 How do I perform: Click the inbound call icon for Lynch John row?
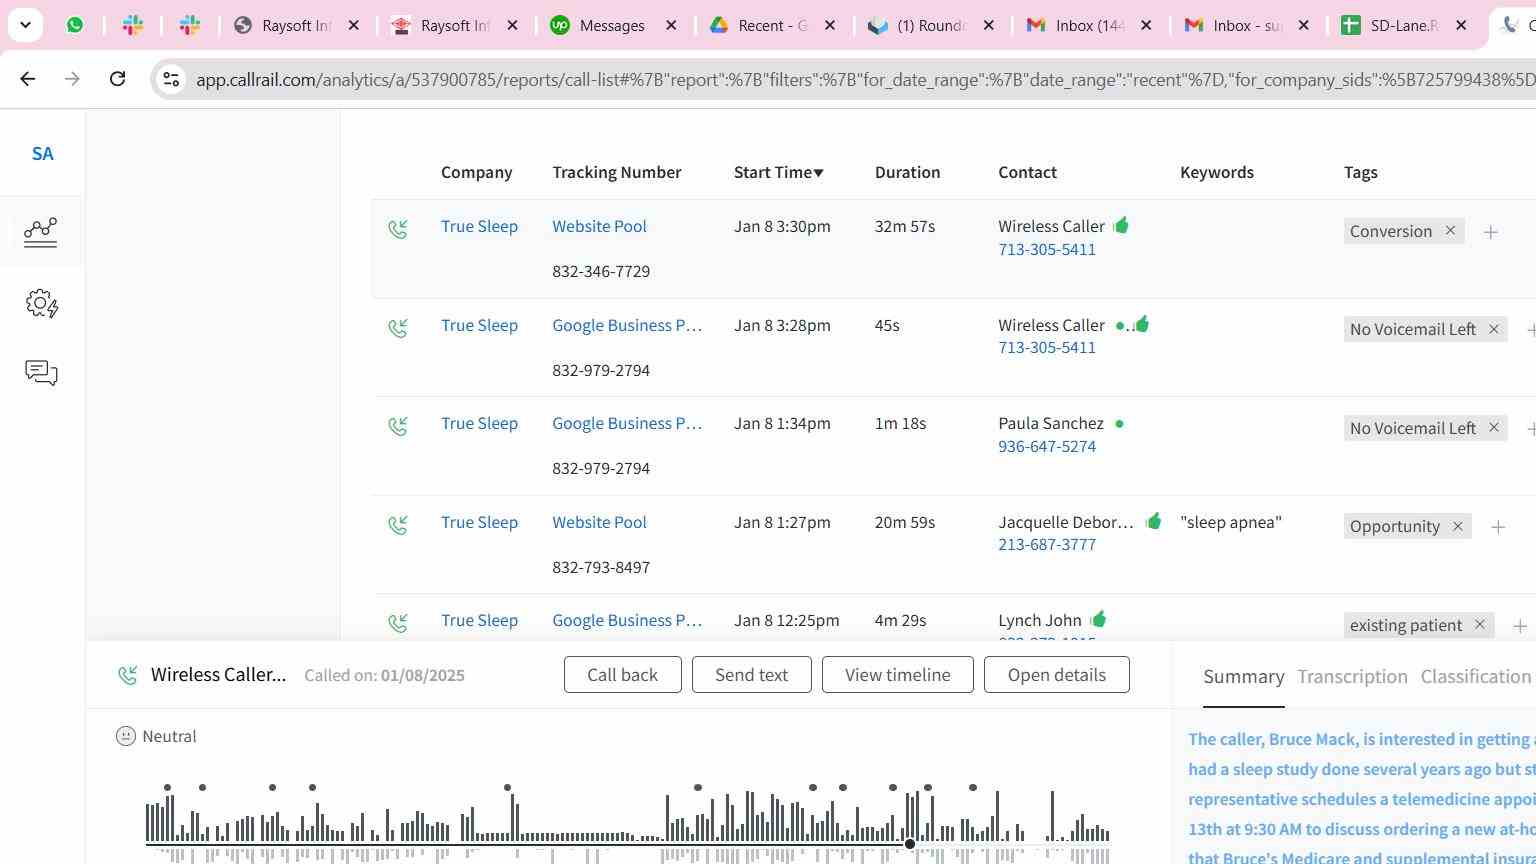click(x=398, y=623)
